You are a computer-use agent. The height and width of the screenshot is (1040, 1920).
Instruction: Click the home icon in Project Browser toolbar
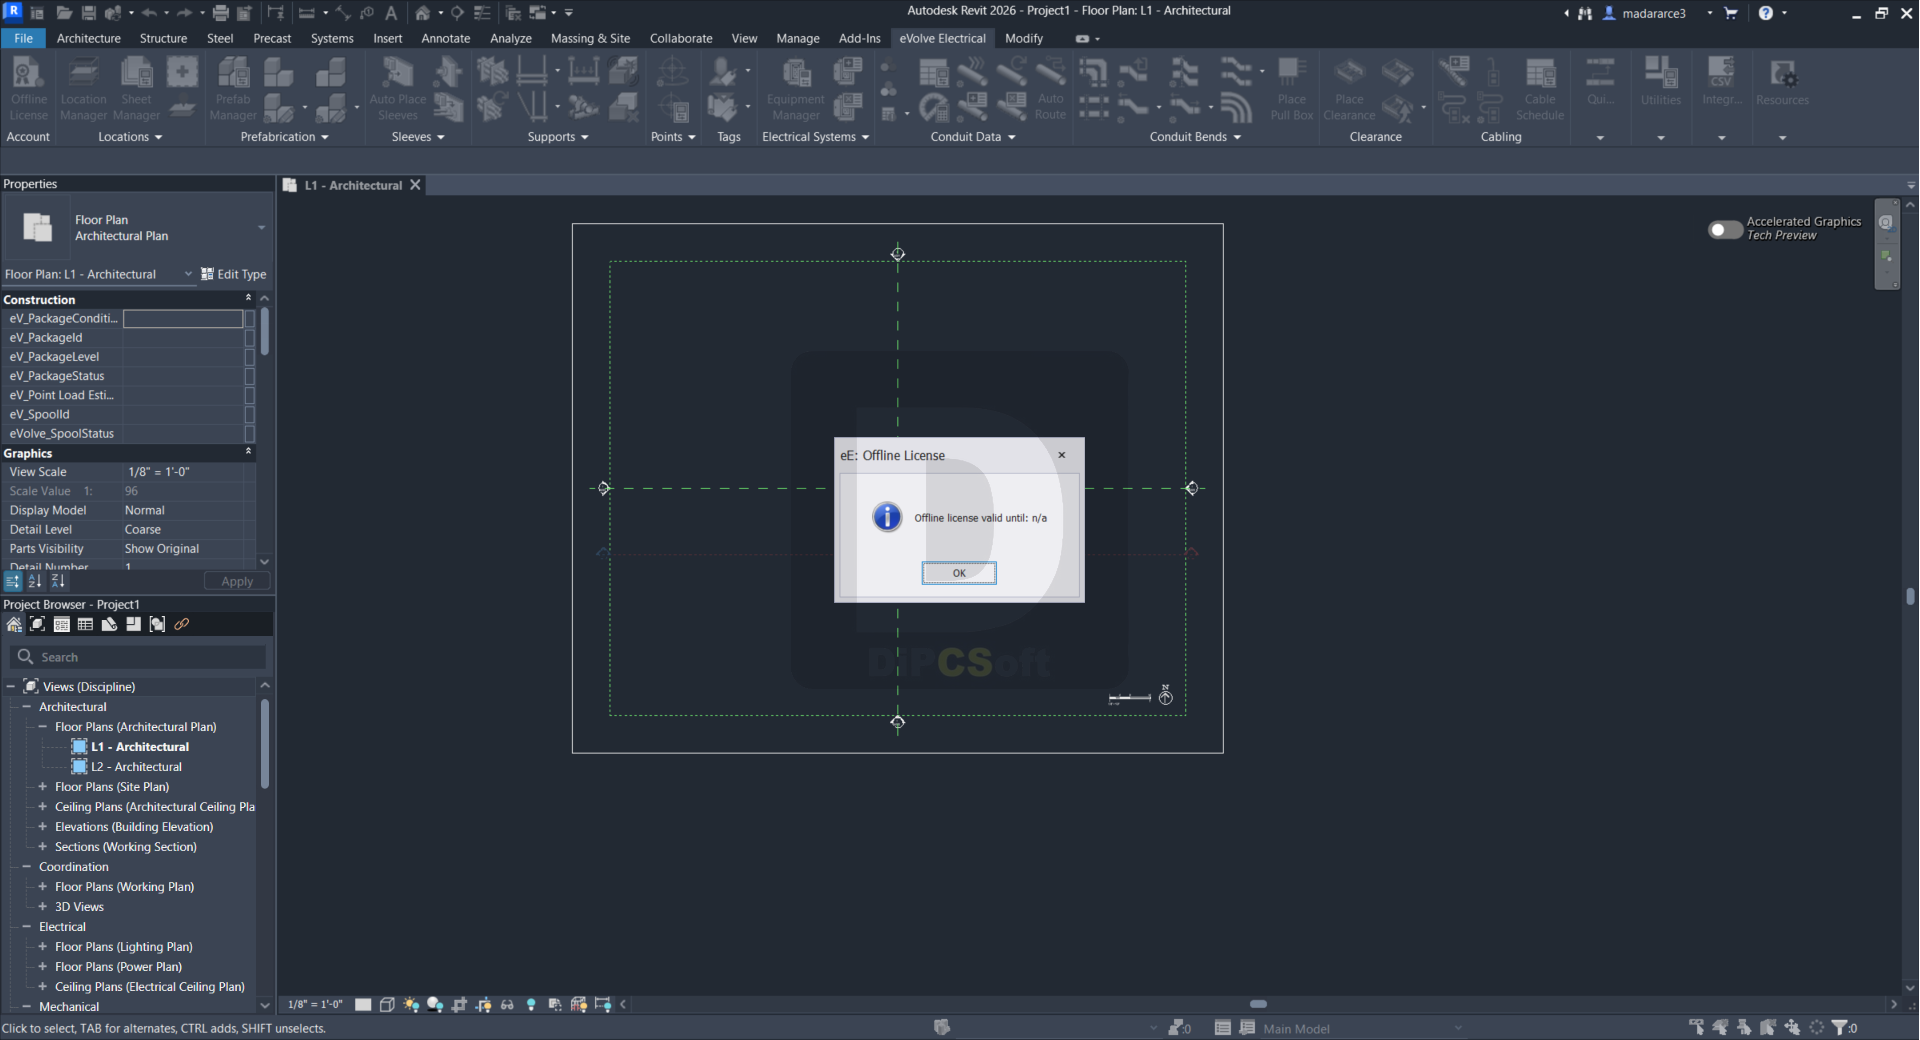[14, 624]
